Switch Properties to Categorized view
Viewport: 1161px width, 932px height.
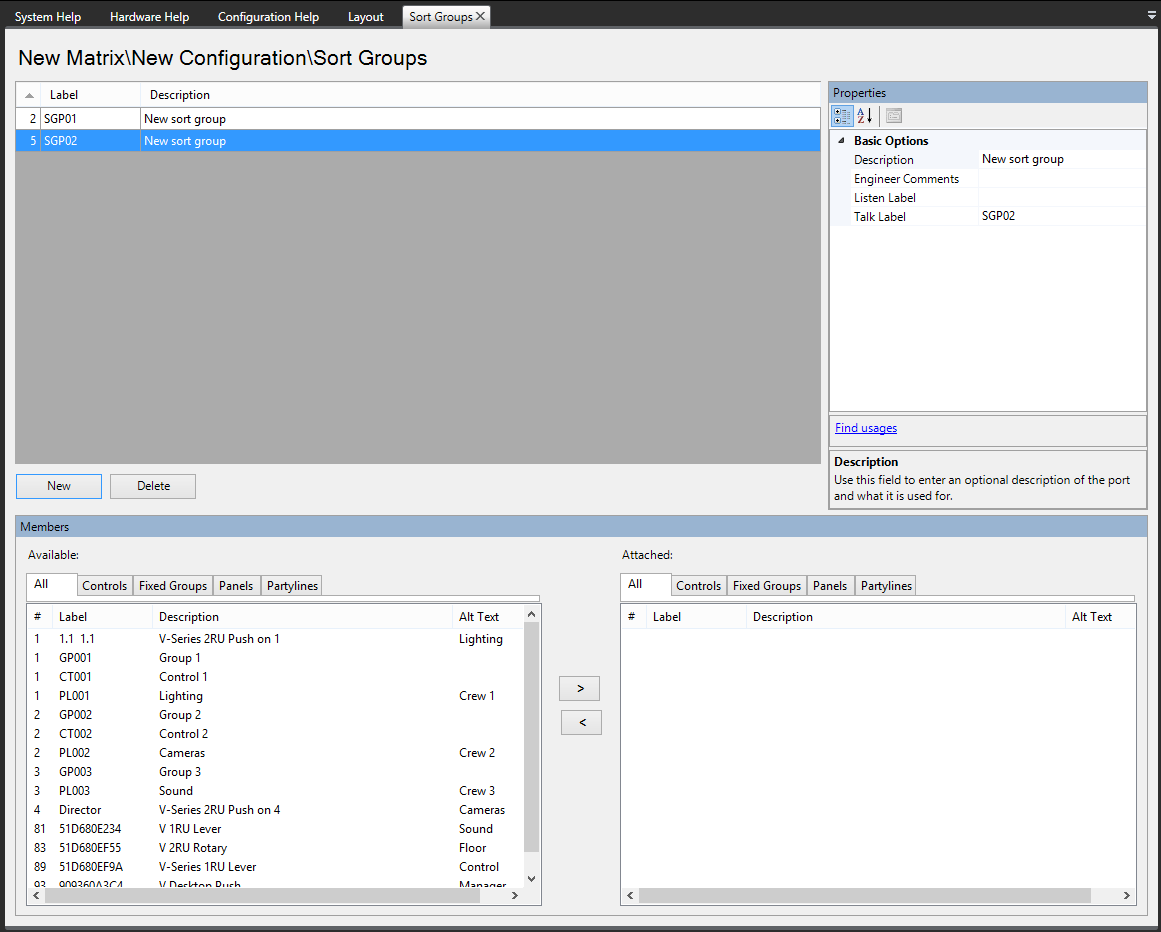tap(843, 115)
